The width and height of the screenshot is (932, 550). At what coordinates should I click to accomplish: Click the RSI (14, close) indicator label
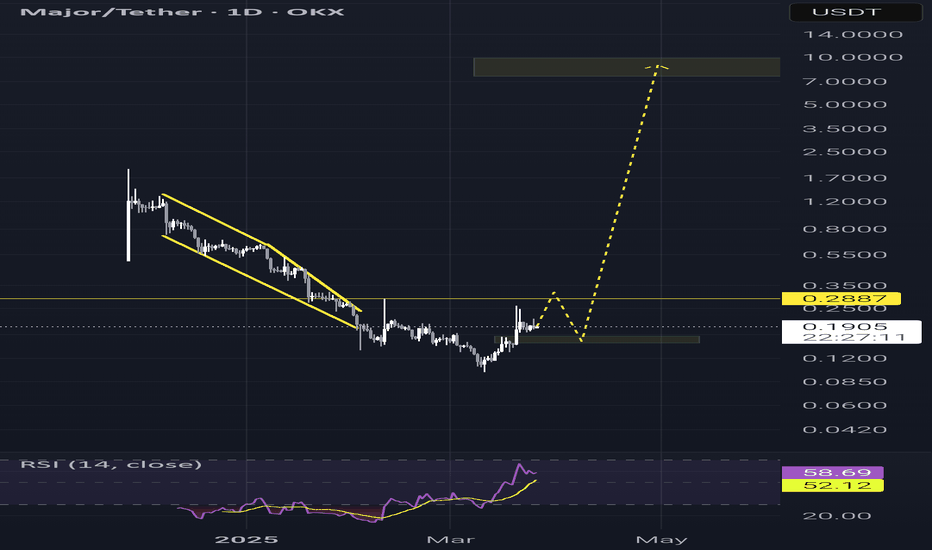click(x=111, y=464)
